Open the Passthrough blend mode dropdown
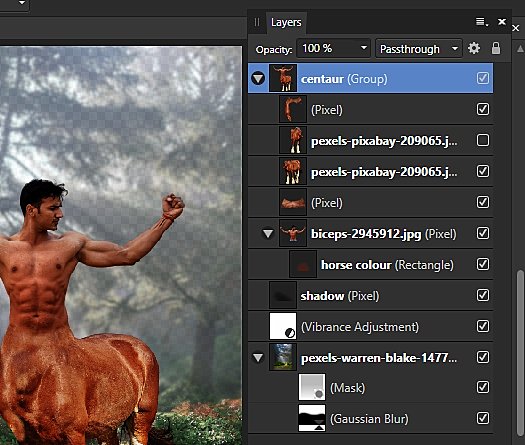525x445 pixels. coord(419,49)
